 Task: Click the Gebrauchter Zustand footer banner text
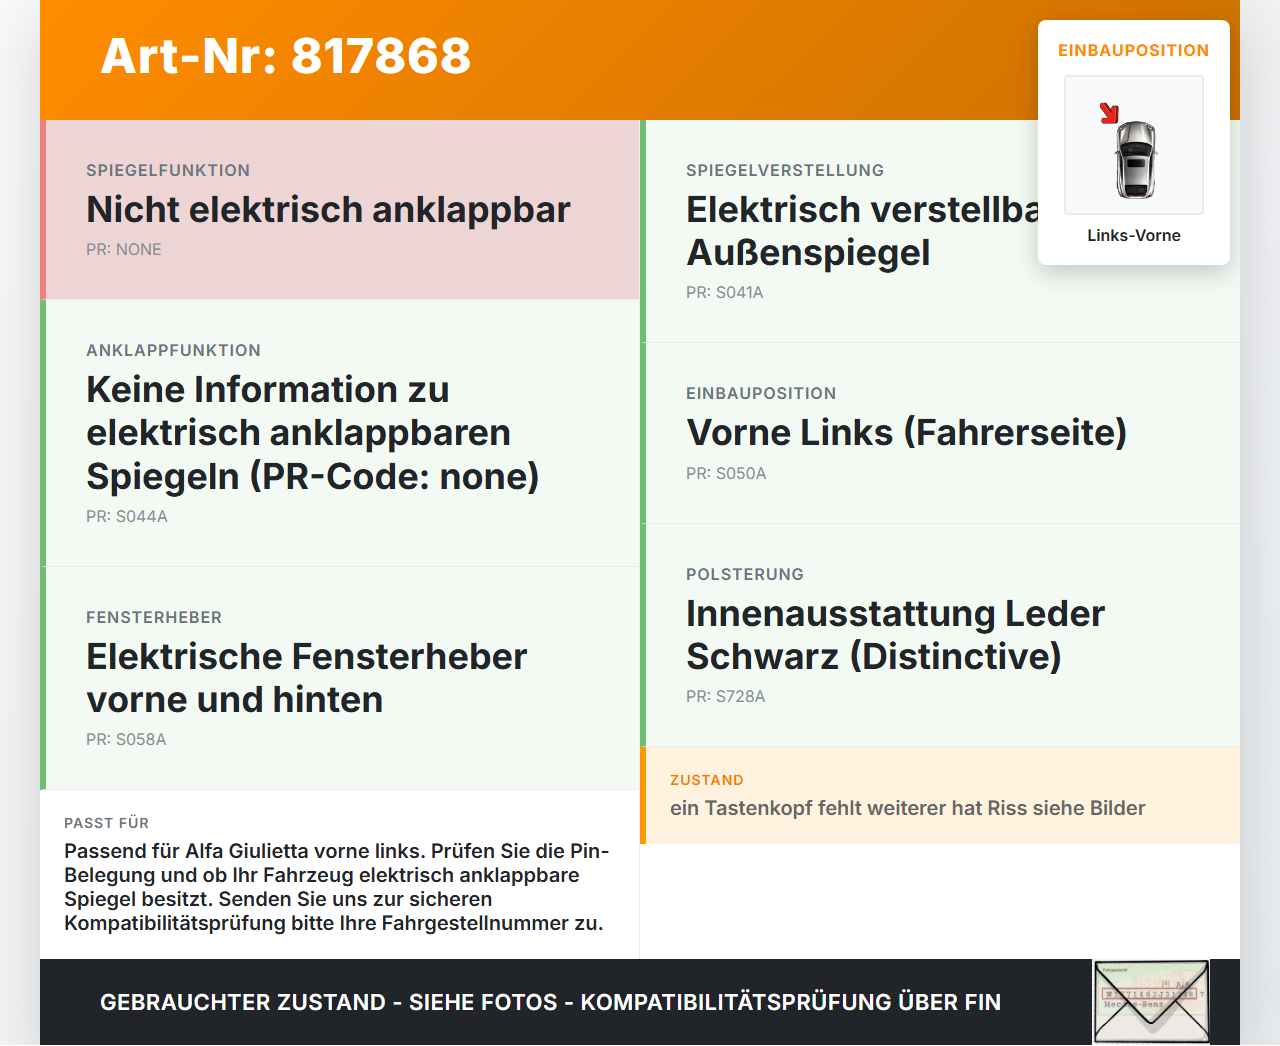click(550, 1002)
